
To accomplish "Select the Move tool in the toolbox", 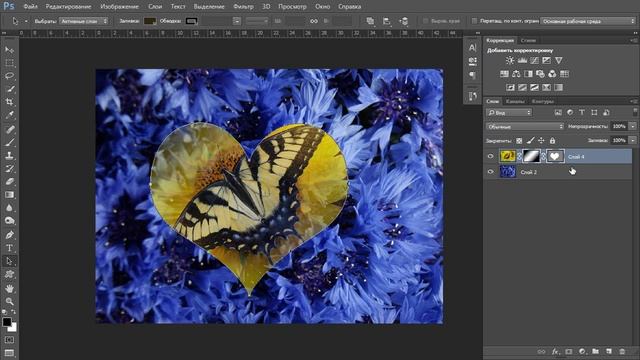I will pyautogui.click(x=9, y=50).
